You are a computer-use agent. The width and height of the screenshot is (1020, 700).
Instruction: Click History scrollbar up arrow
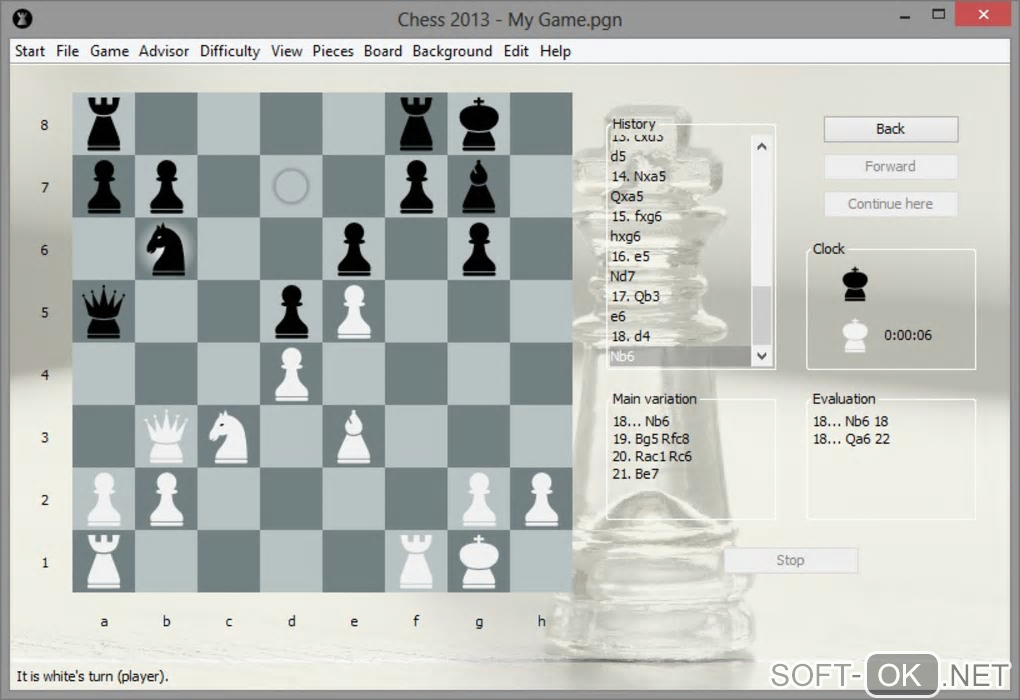[x=762, y=146]
